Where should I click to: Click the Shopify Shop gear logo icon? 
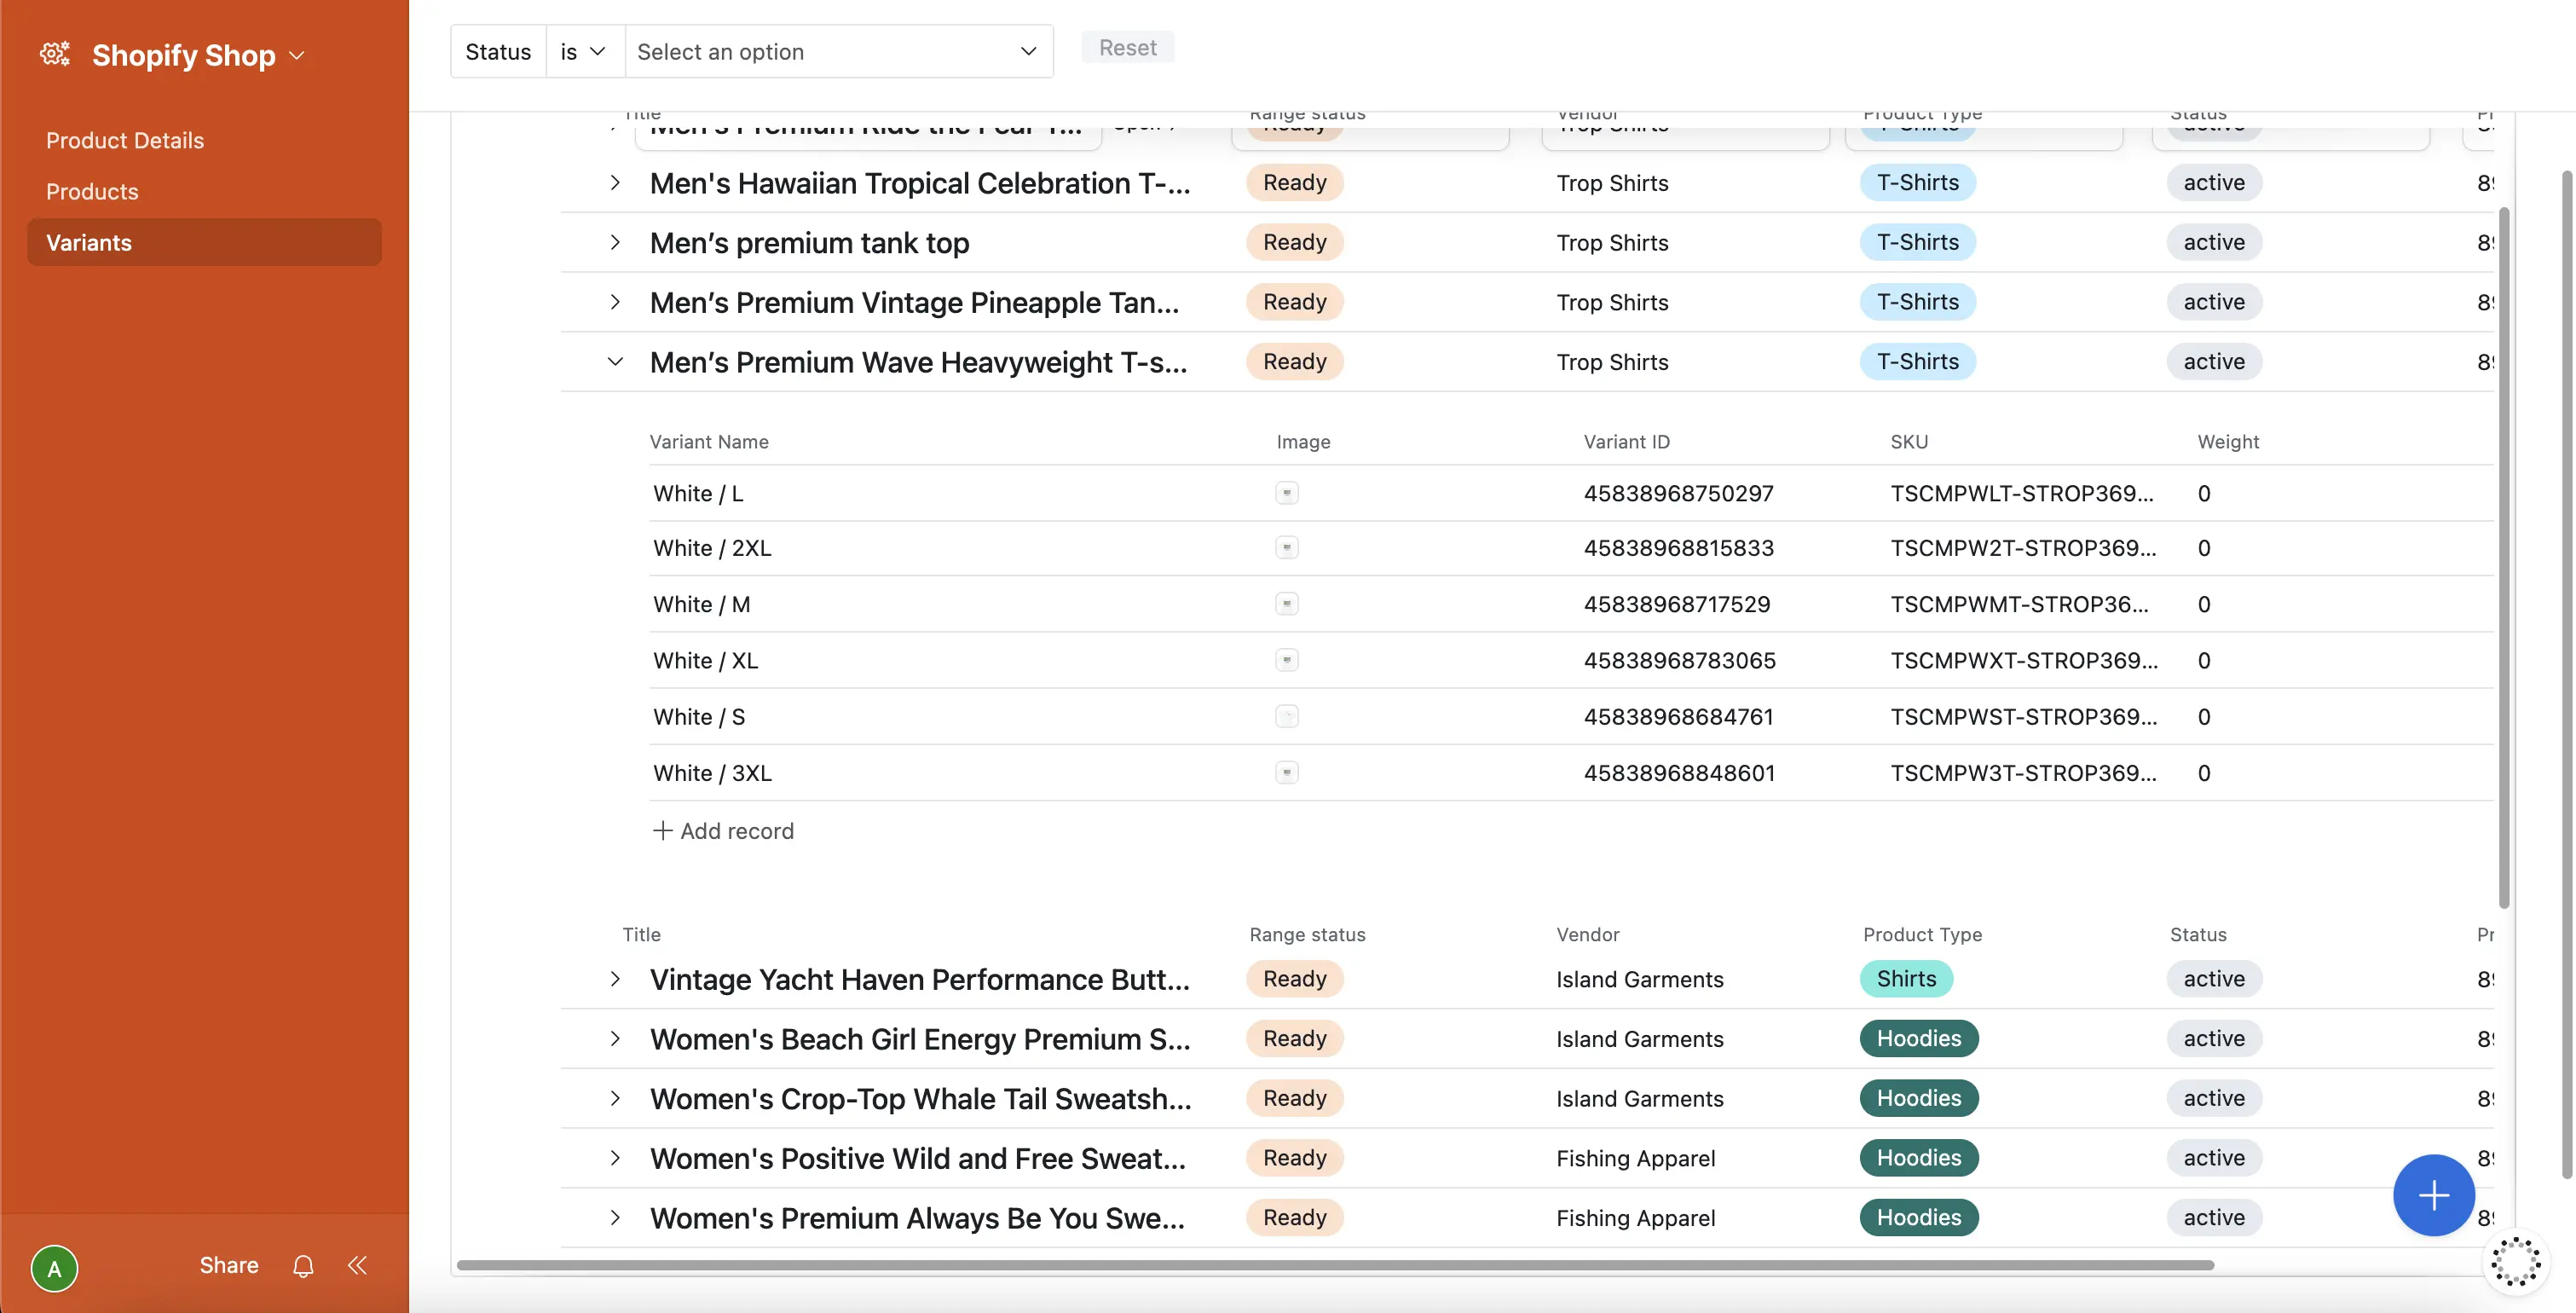(55, 54)
